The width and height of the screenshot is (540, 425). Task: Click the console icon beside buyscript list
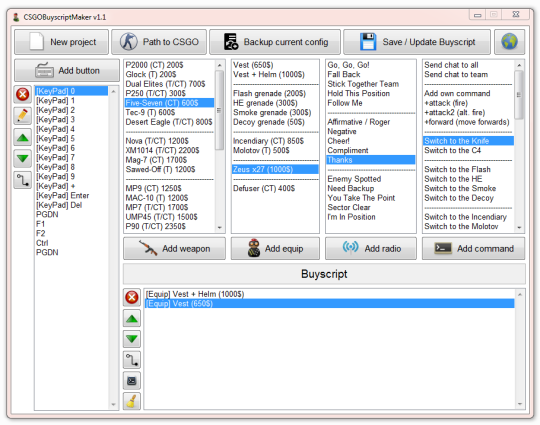(132, 381)
